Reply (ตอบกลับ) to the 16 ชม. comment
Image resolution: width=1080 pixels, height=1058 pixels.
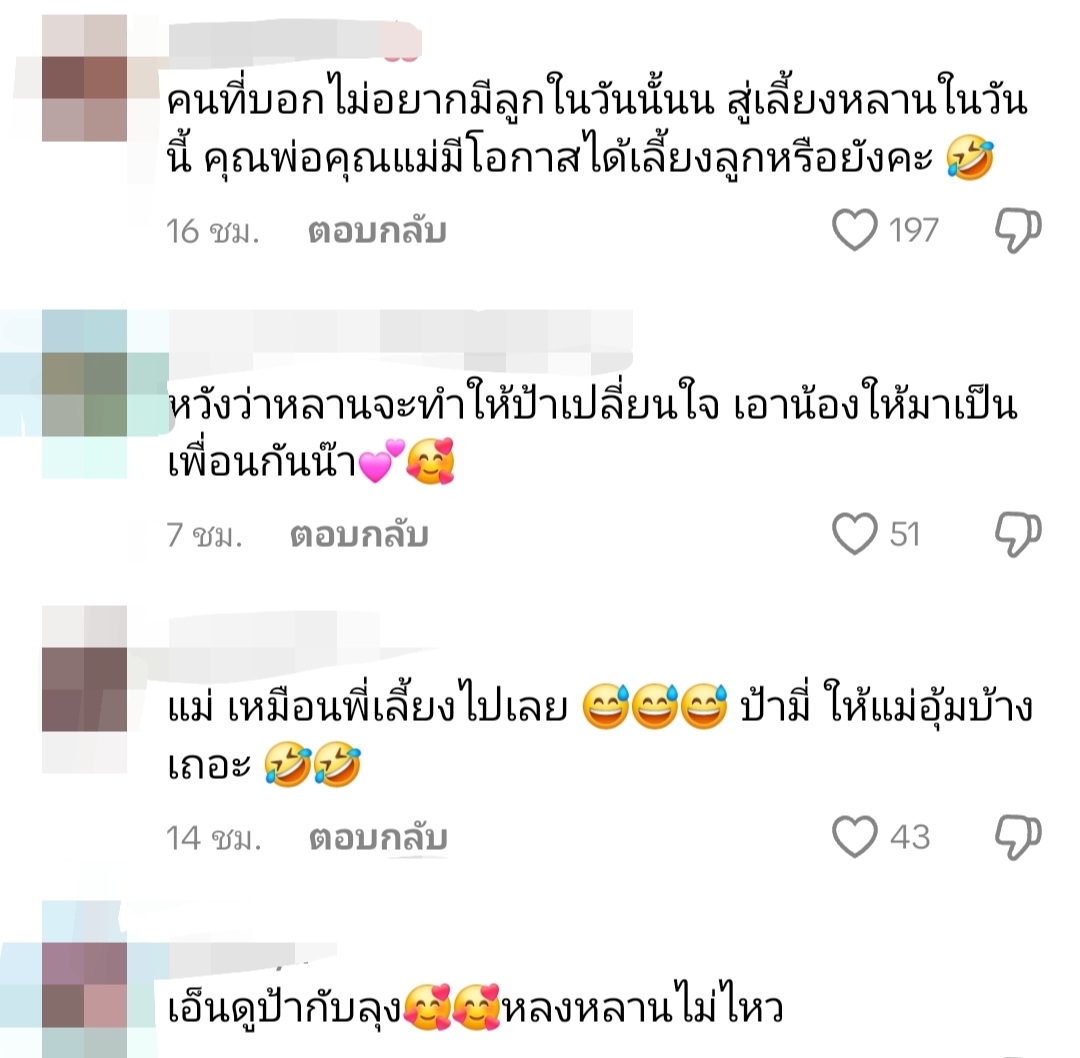(377, 231)
